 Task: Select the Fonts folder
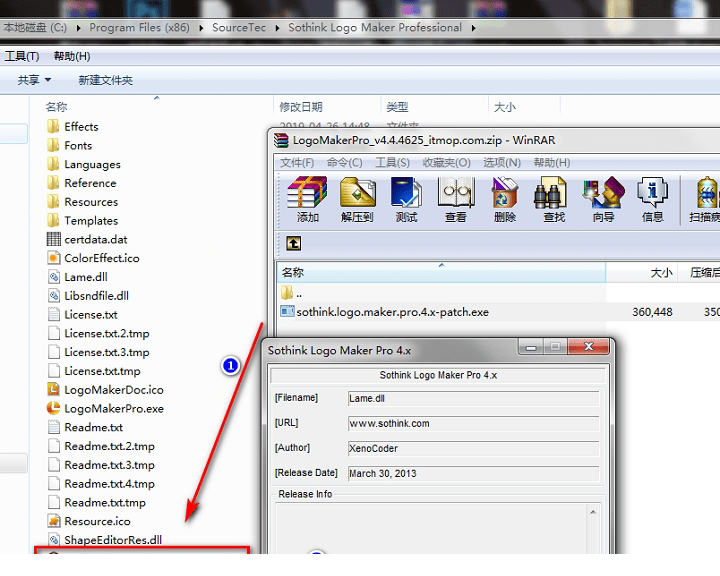click(x=69, y=145)
